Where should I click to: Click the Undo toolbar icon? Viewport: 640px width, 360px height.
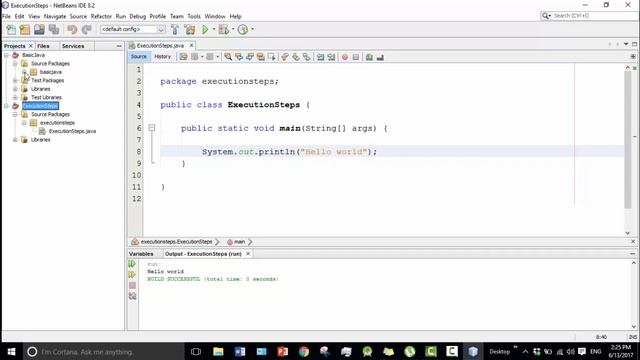pyautogui.click(x=72, y=29)
